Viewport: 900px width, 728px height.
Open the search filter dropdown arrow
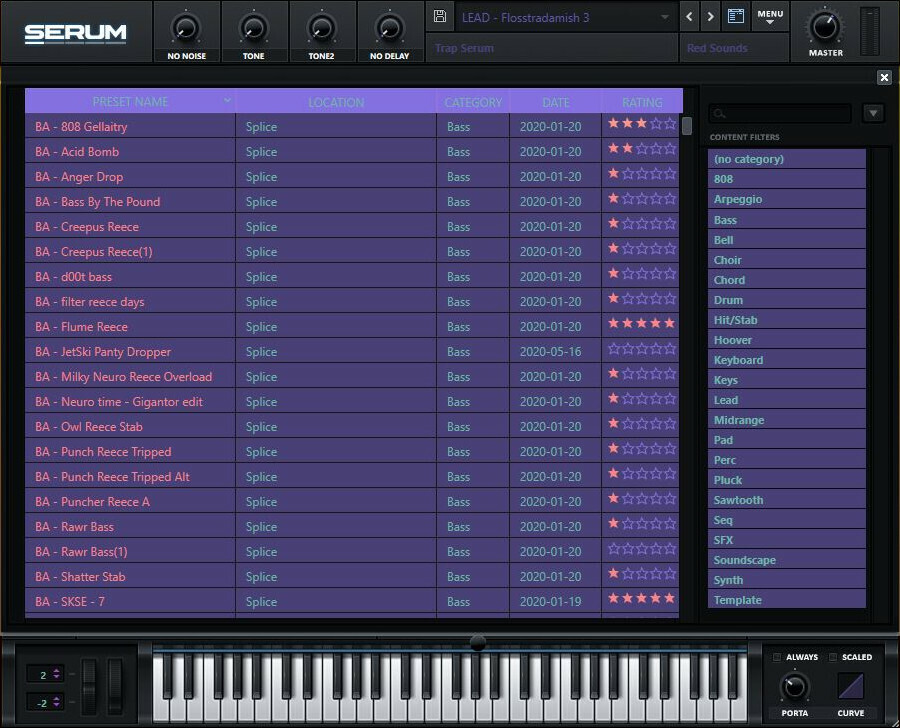click(x=873, y=113)
